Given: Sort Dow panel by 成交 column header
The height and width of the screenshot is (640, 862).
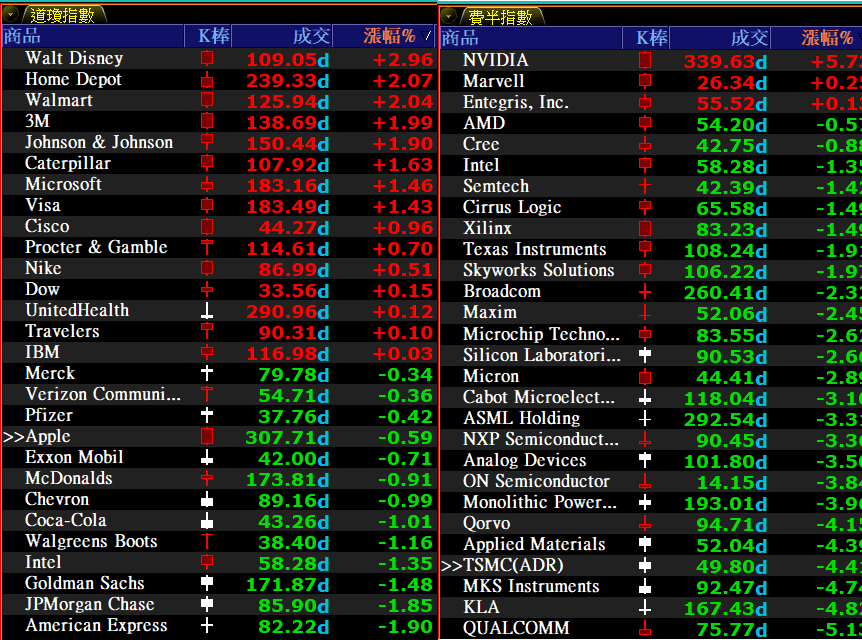Looking at the screenshot, I should (x=282, y=36).
